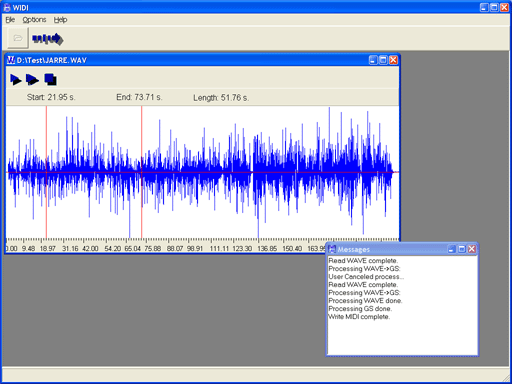Click the WAVE to MIDI convert arrow icon

click(x=48, y=39)
